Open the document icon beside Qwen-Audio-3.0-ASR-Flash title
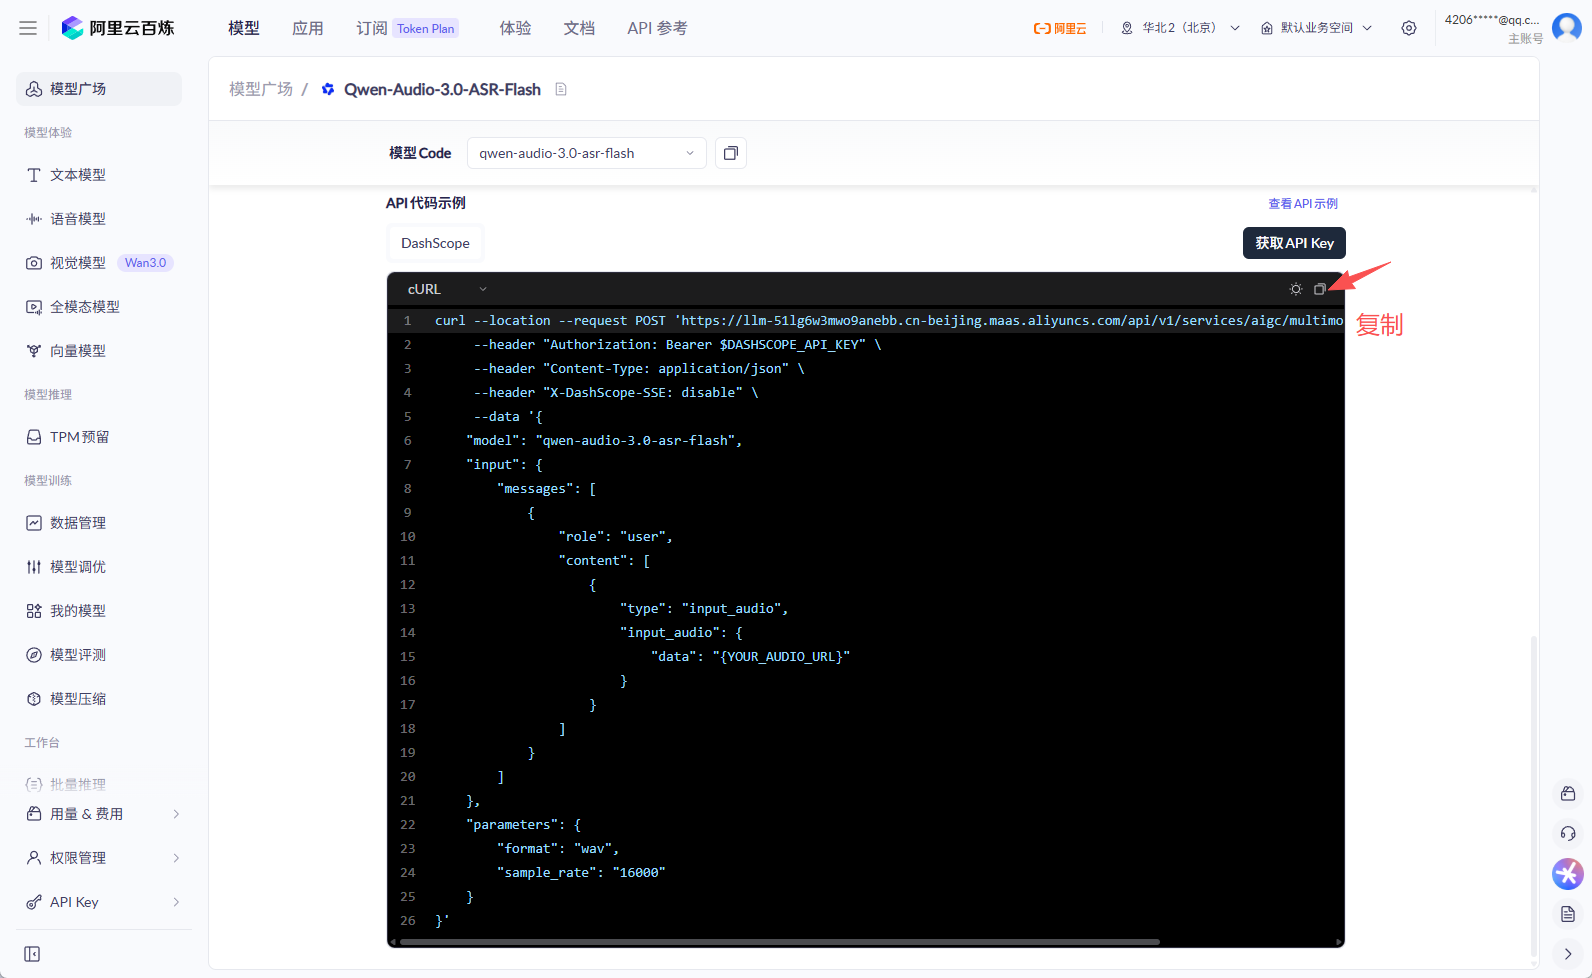 [561, 89]
